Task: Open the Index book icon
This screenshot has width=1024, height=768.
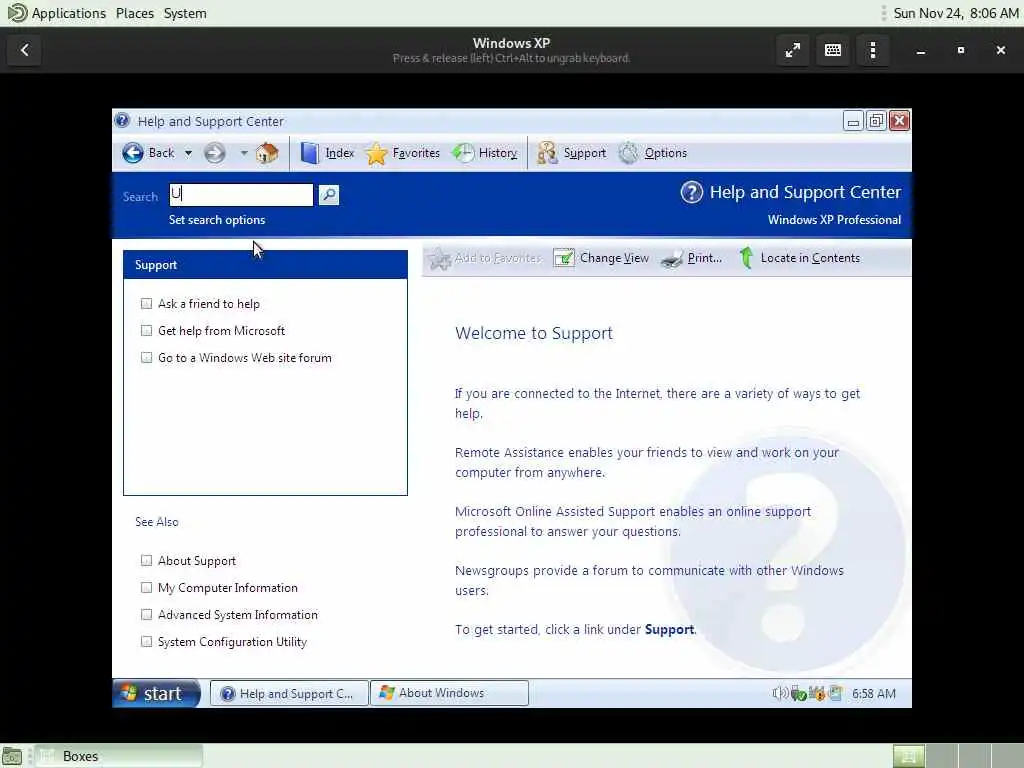Action: point(310,153)
